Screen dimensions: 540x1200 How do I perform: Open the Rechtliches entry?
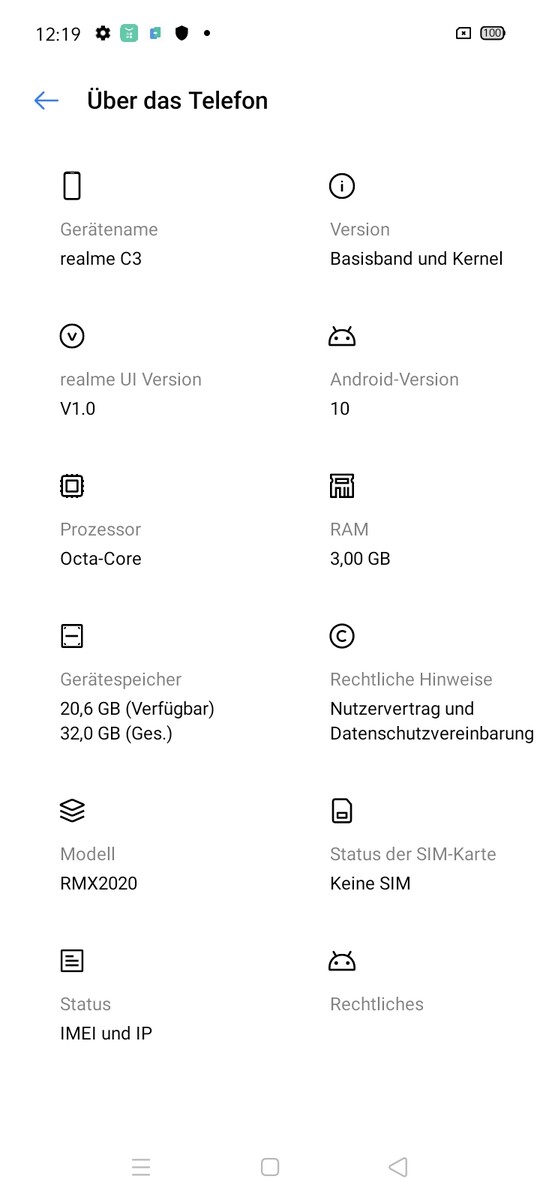coord(377,1004)
